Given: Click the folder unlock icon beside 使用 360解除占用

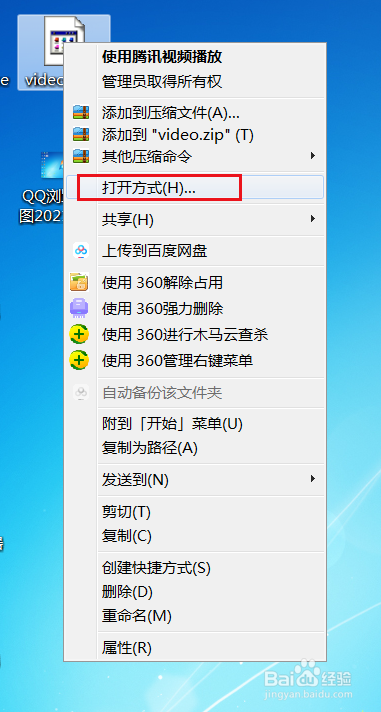Looking at the screenshot, I should click(x=79, y=282).
